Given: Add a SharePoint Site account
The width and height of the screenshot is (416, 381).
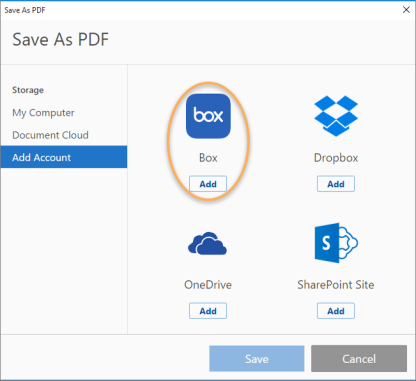Looking at the screenshot, I should pos(336,311).
